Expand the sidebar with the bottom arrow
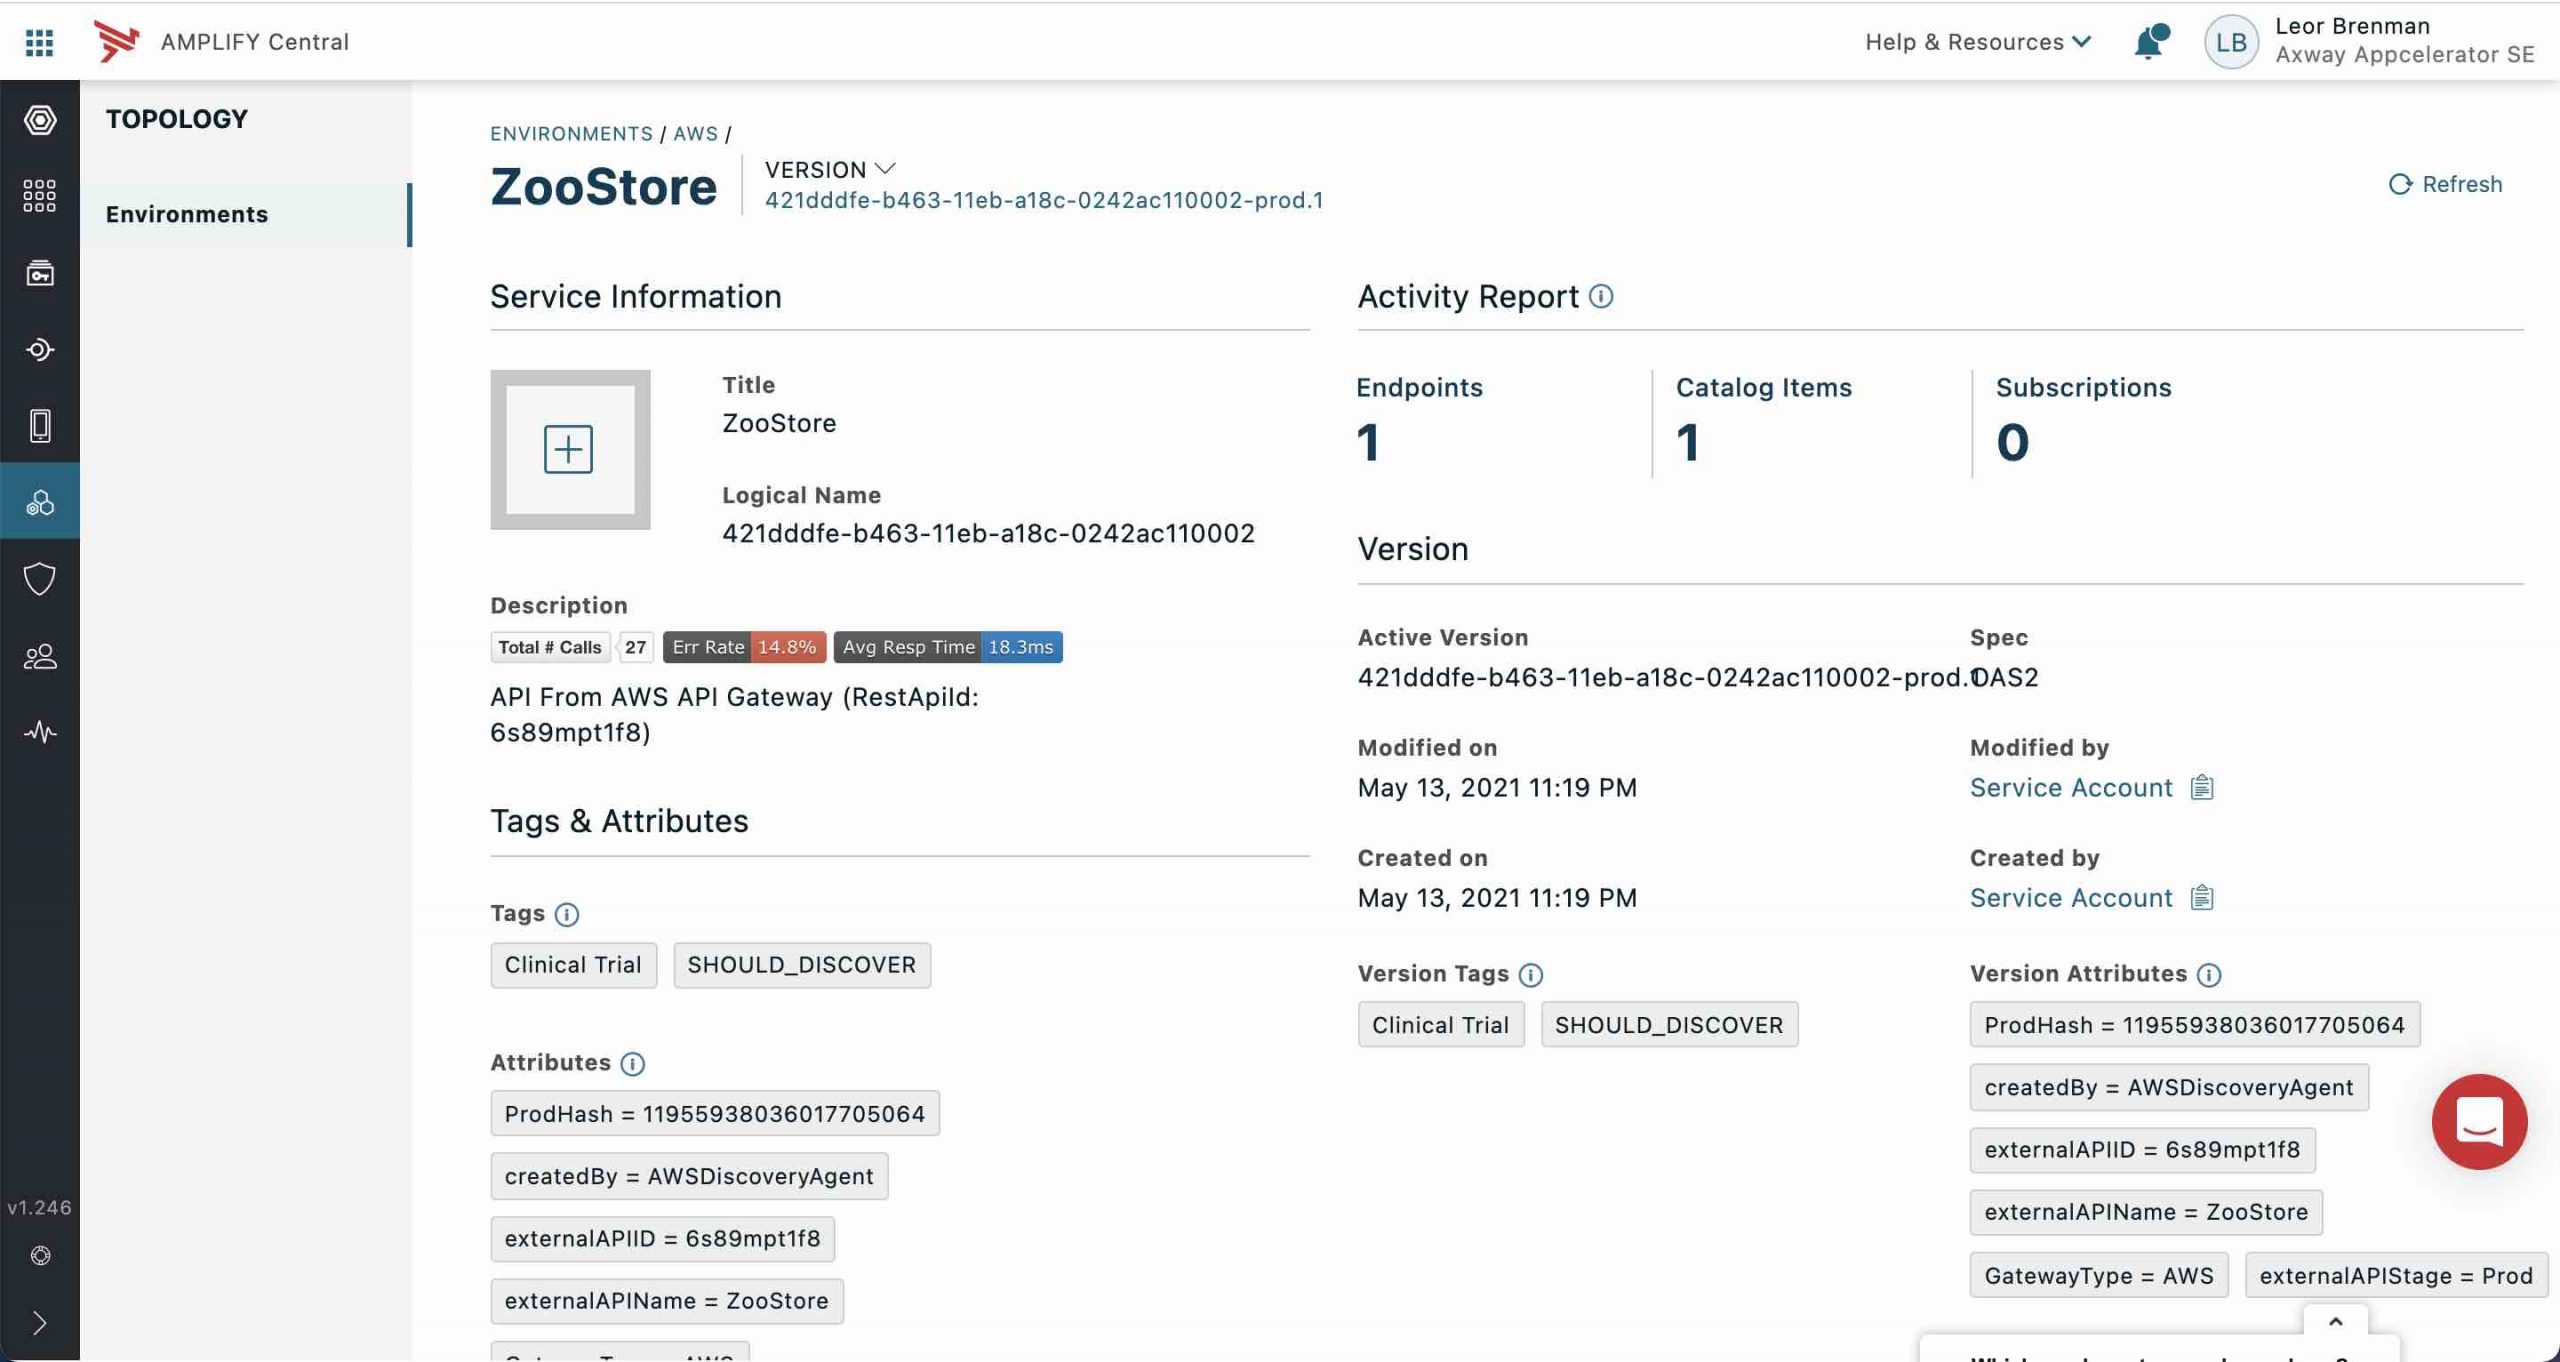Screen dimensions: 2560x1362 tap(40, 1323)
